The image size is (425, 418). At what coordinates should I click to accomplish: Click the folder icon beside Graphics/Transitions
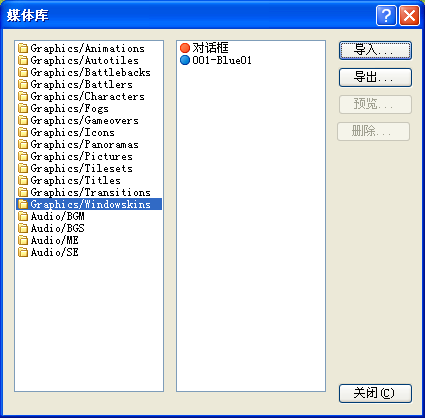click(x=23, y=192)
